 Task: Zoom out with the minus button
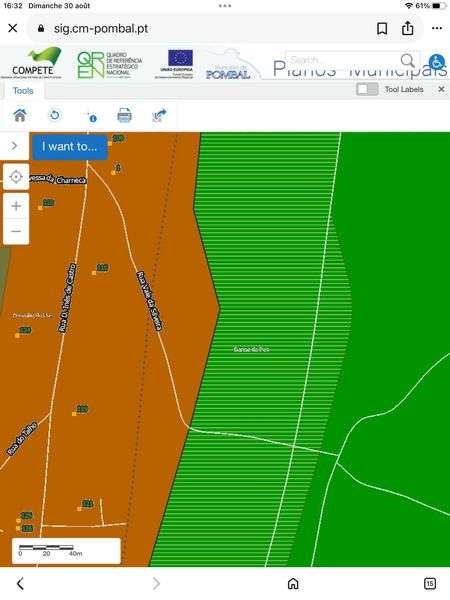pyautogui.click(x=16, y=231)
